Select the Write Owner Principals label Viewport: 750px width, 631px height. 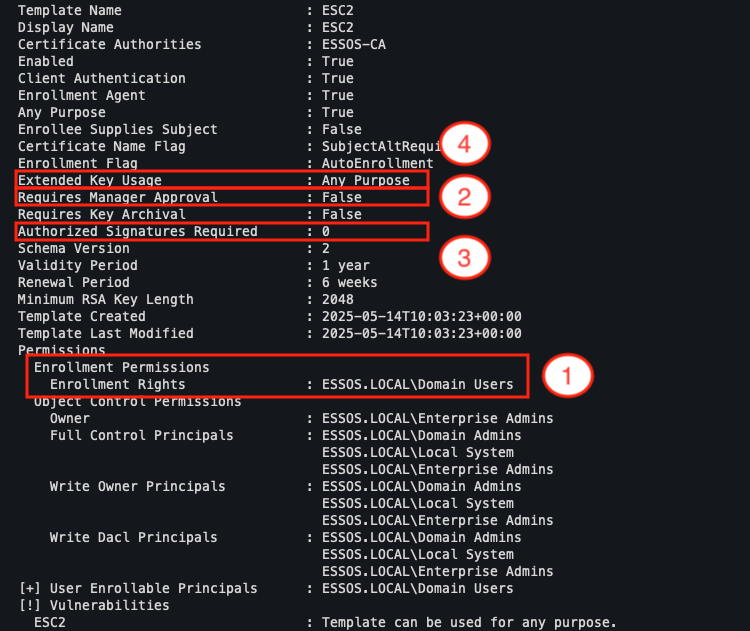point(137,486)
